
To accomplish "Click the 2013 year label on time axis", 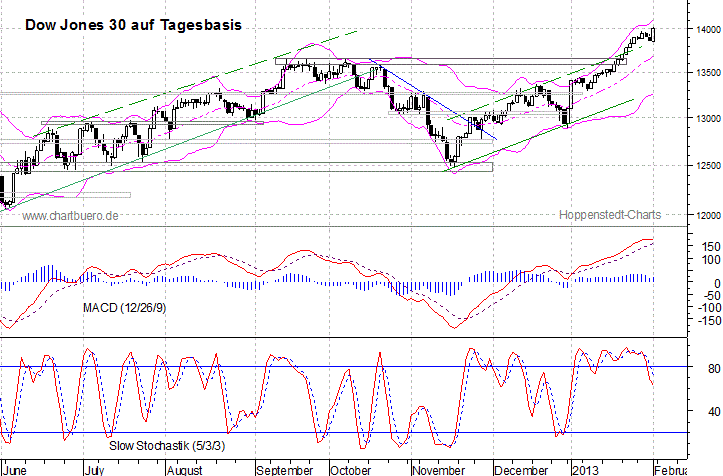I will [585, 470].
